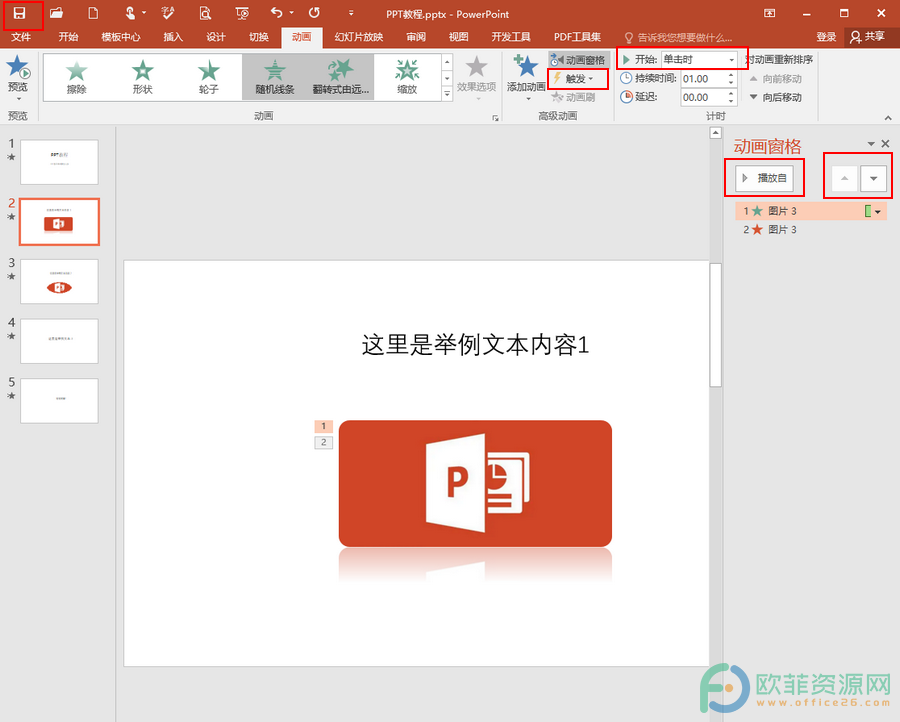Screen dimensions: 900x722
Task: Switch to the 开始 tab
Action: click(68, 37)
